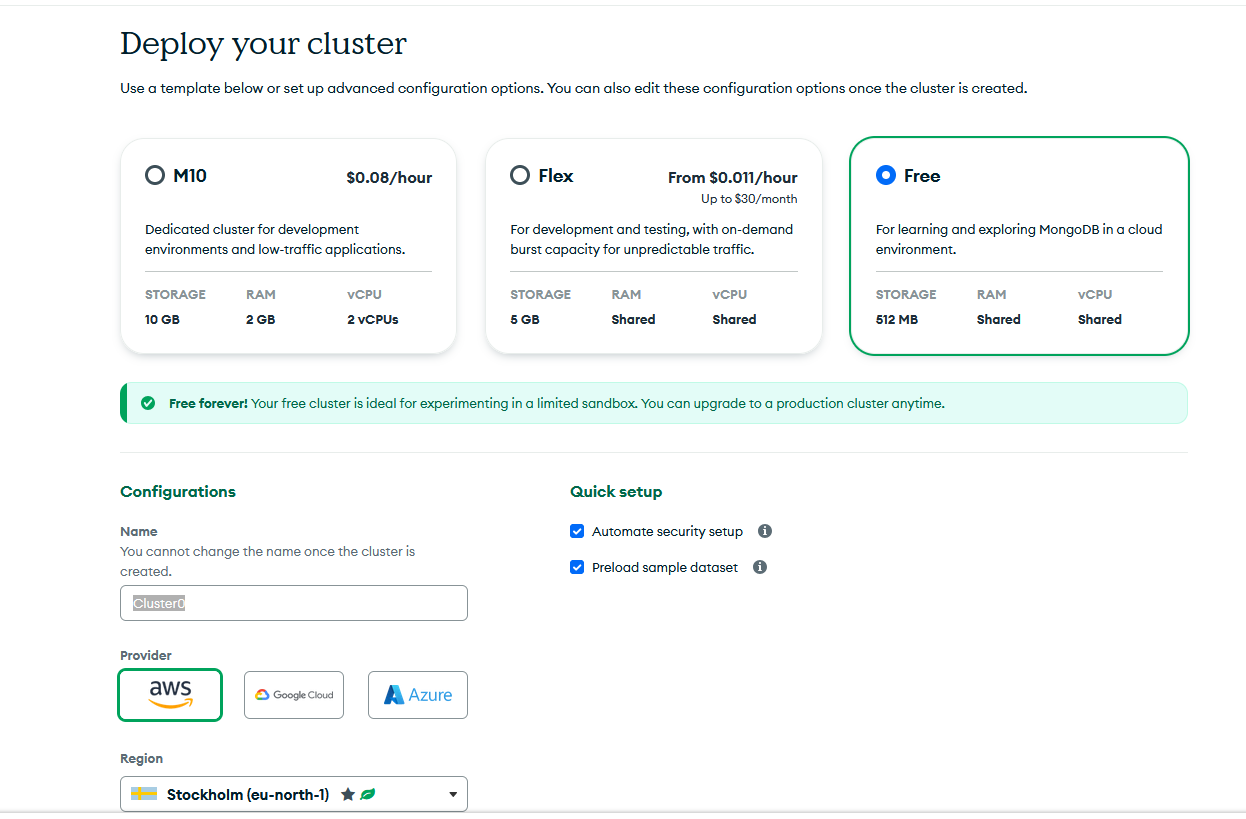Select the M10 cluster radio button
Viewport: 1246px width, 819px height.
(x=155, y=176)
